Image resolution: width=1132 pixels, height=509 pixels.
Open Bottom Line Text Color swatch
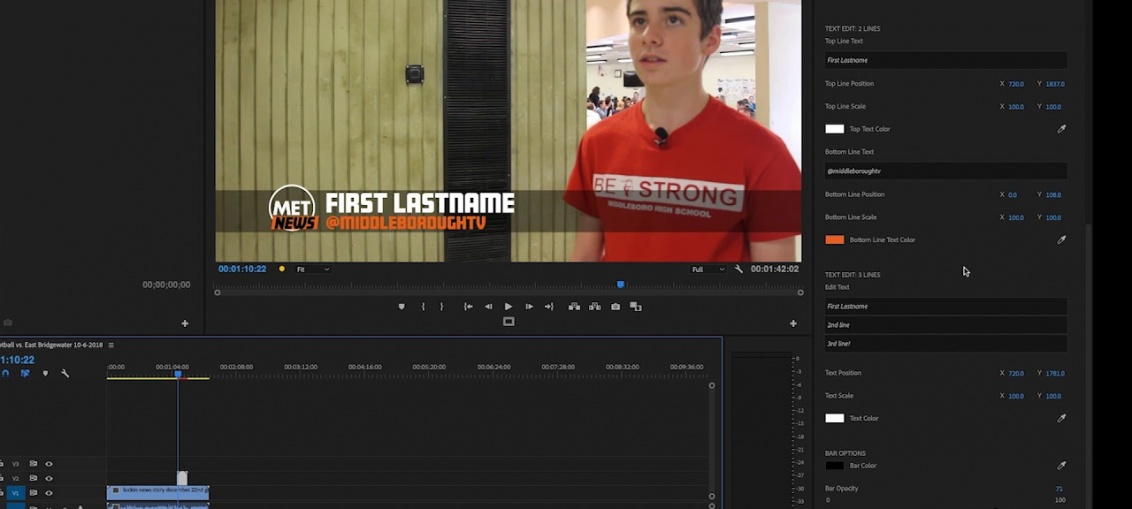(835, 240)
